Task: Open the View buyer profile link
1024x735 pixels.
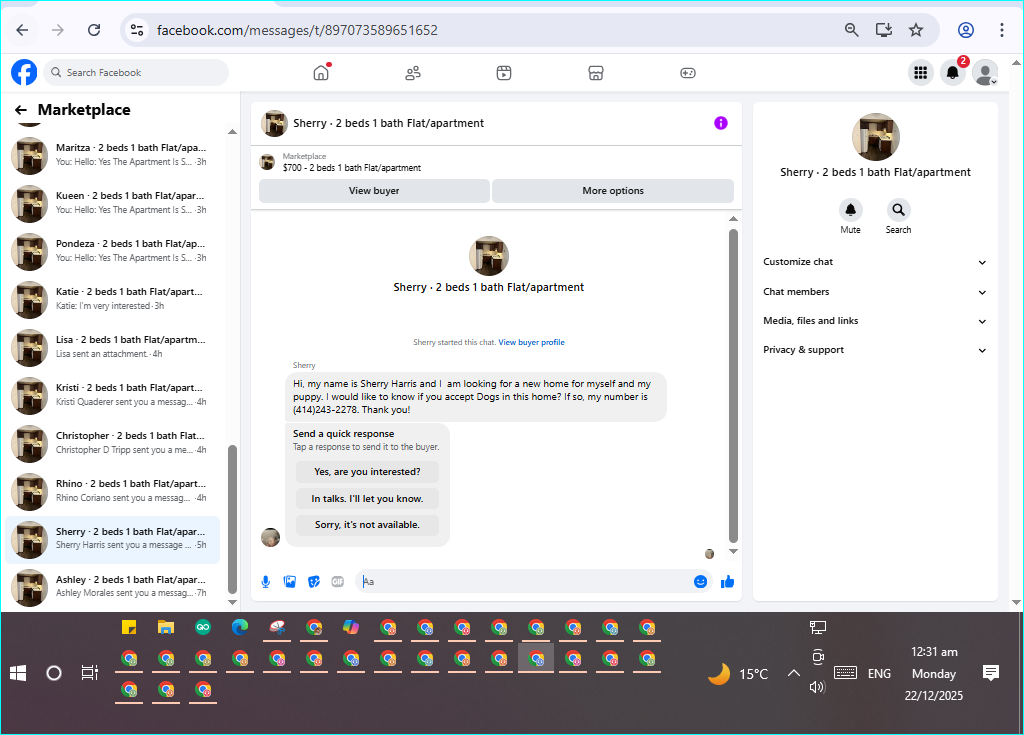Action: 531,342
